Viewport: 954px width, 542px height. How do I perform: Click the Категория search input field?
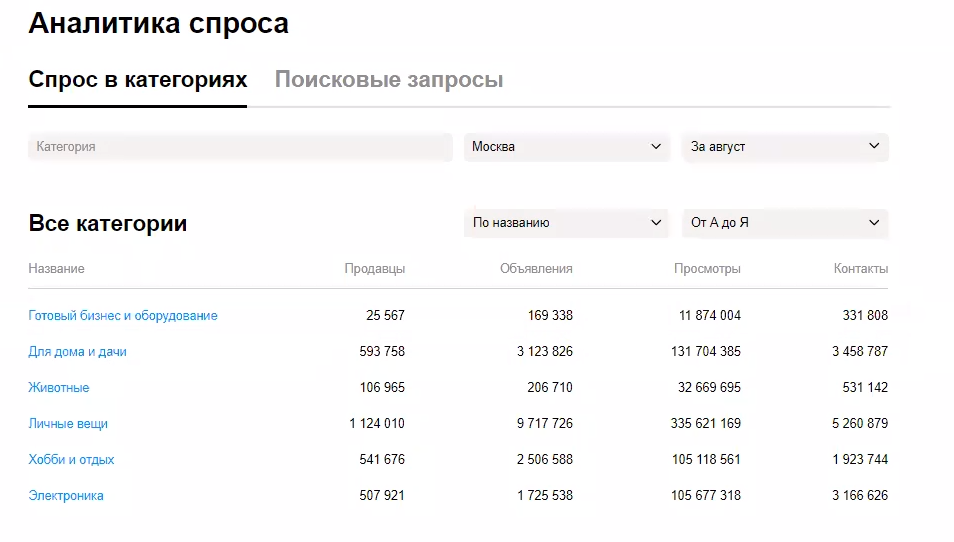240,147
